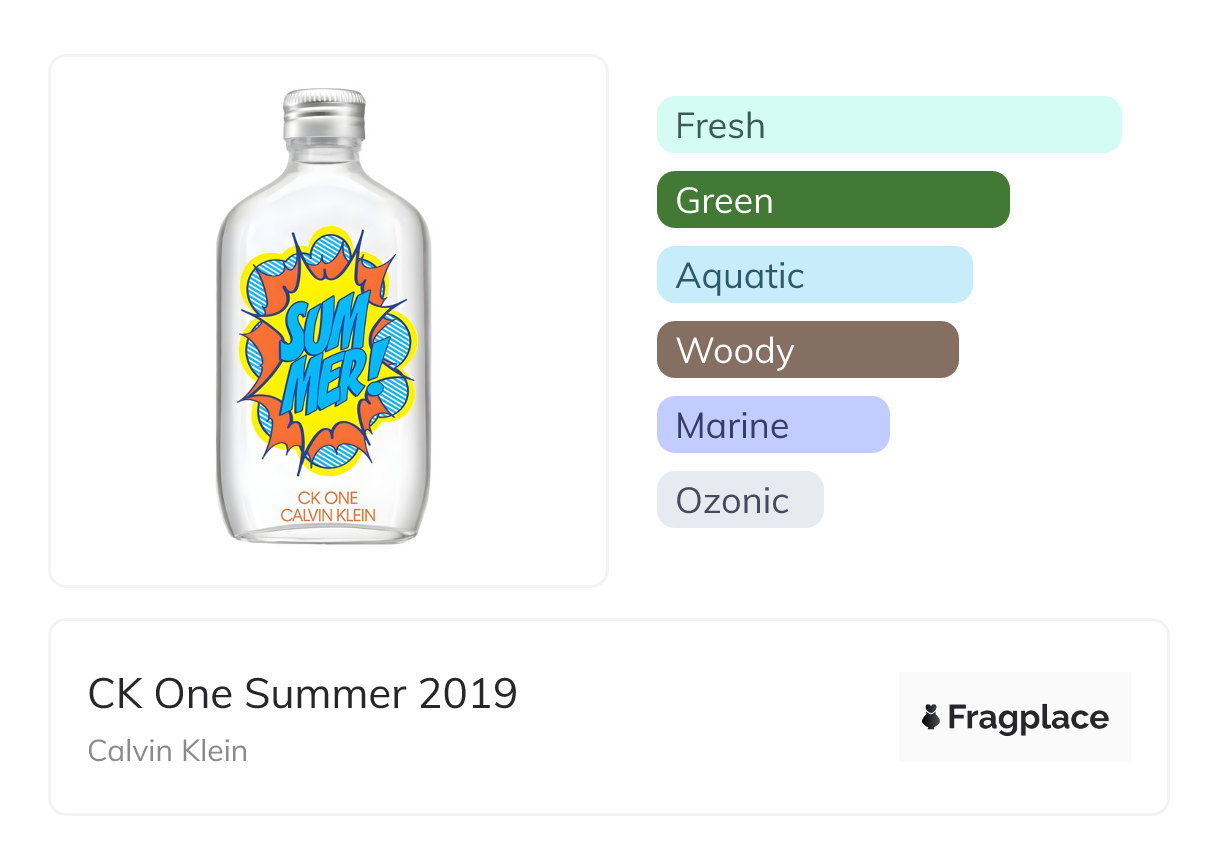Viewport: 1218px width, 864px height.
Task: Select the dark Green accord bar
Action: pyautogui.click(x=833, y=200)
